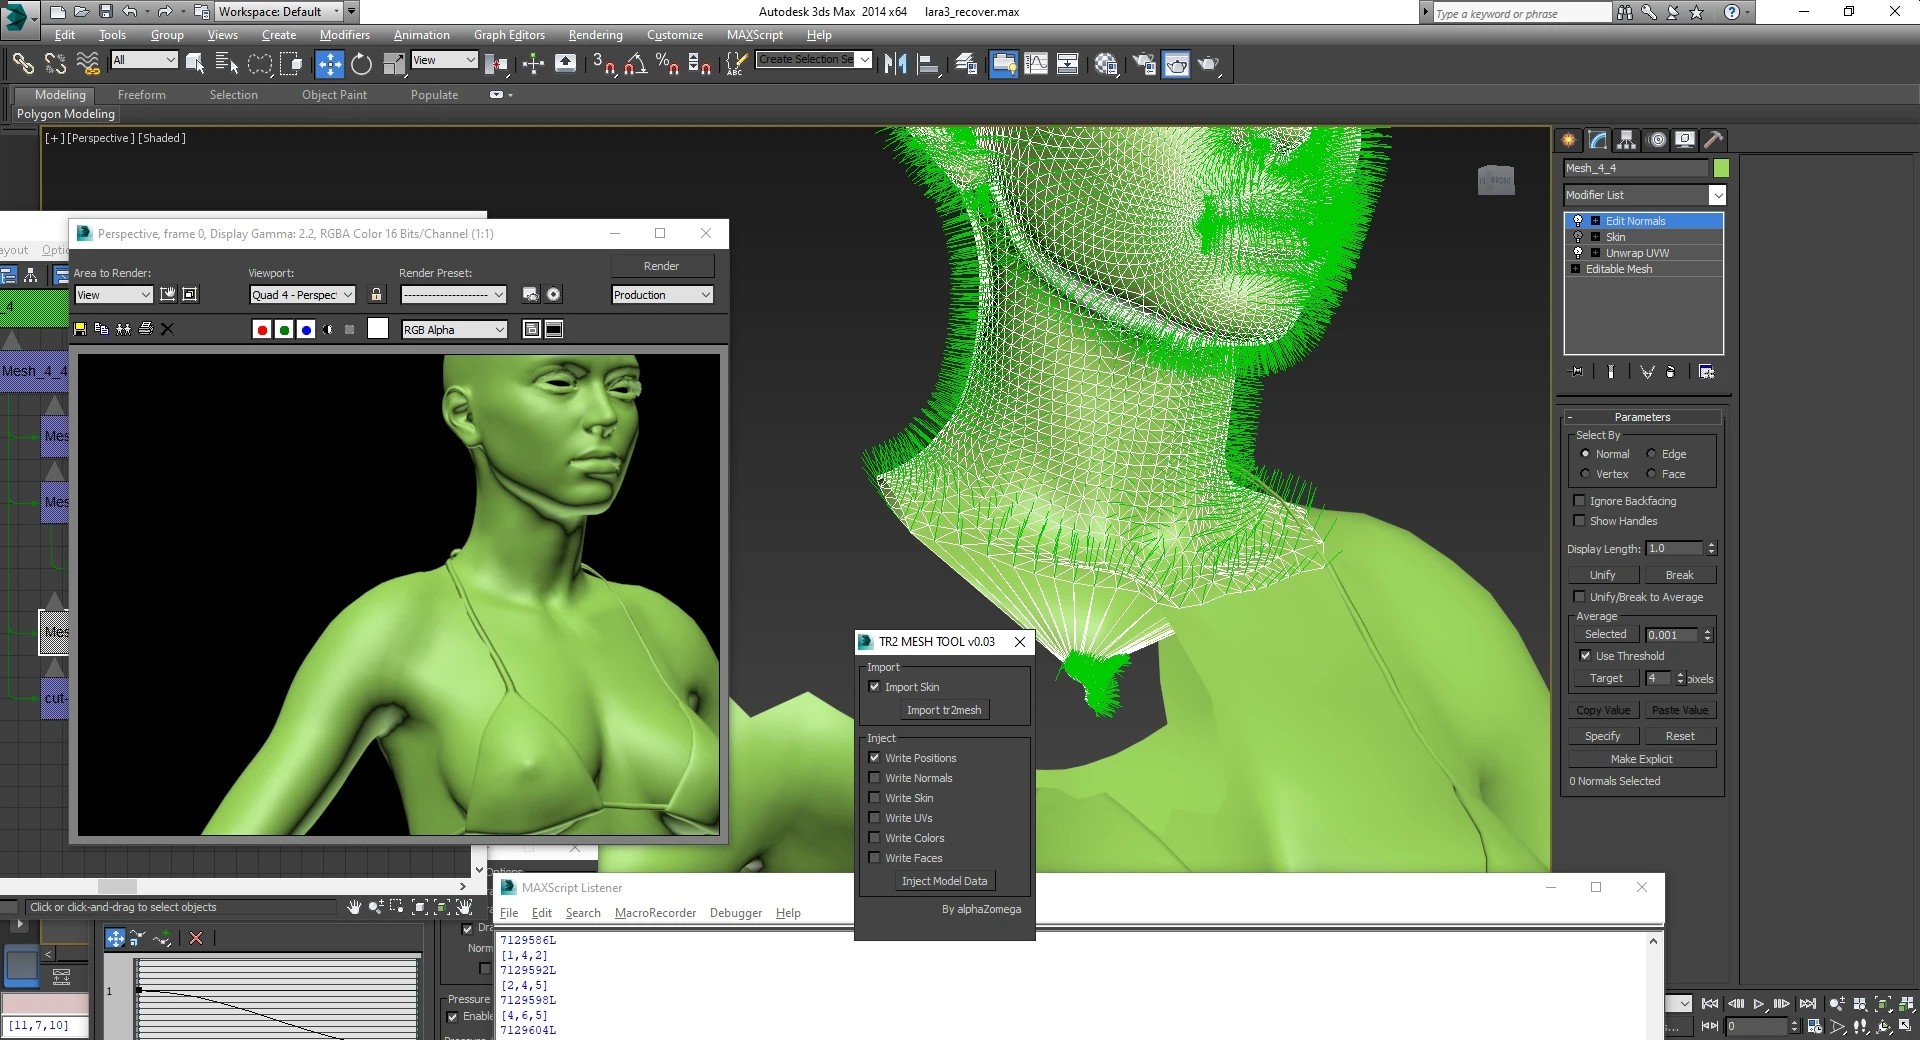Image resolution: width=1920 pixels, height=1040 pixels.
Task: Open Select by Name list icon
Action: [227, 64]
